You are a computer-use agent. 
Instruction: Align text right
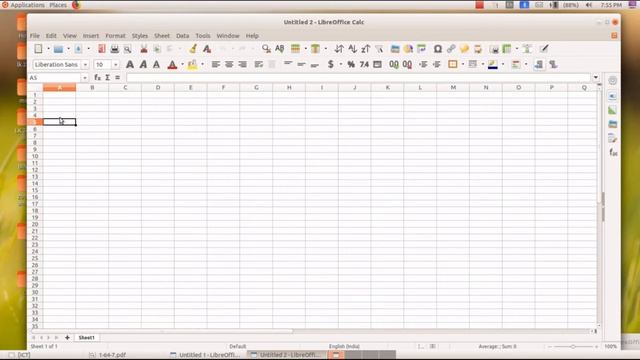(242, 64)
